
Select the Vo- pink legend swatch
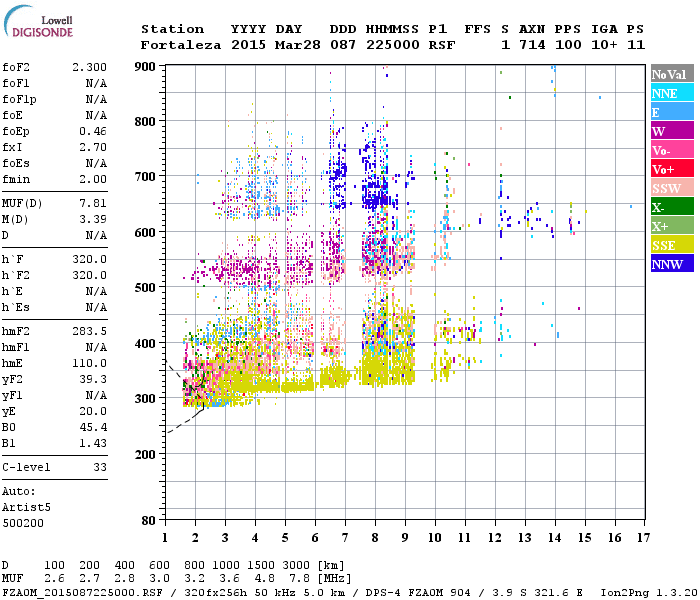tap(672, 150)
